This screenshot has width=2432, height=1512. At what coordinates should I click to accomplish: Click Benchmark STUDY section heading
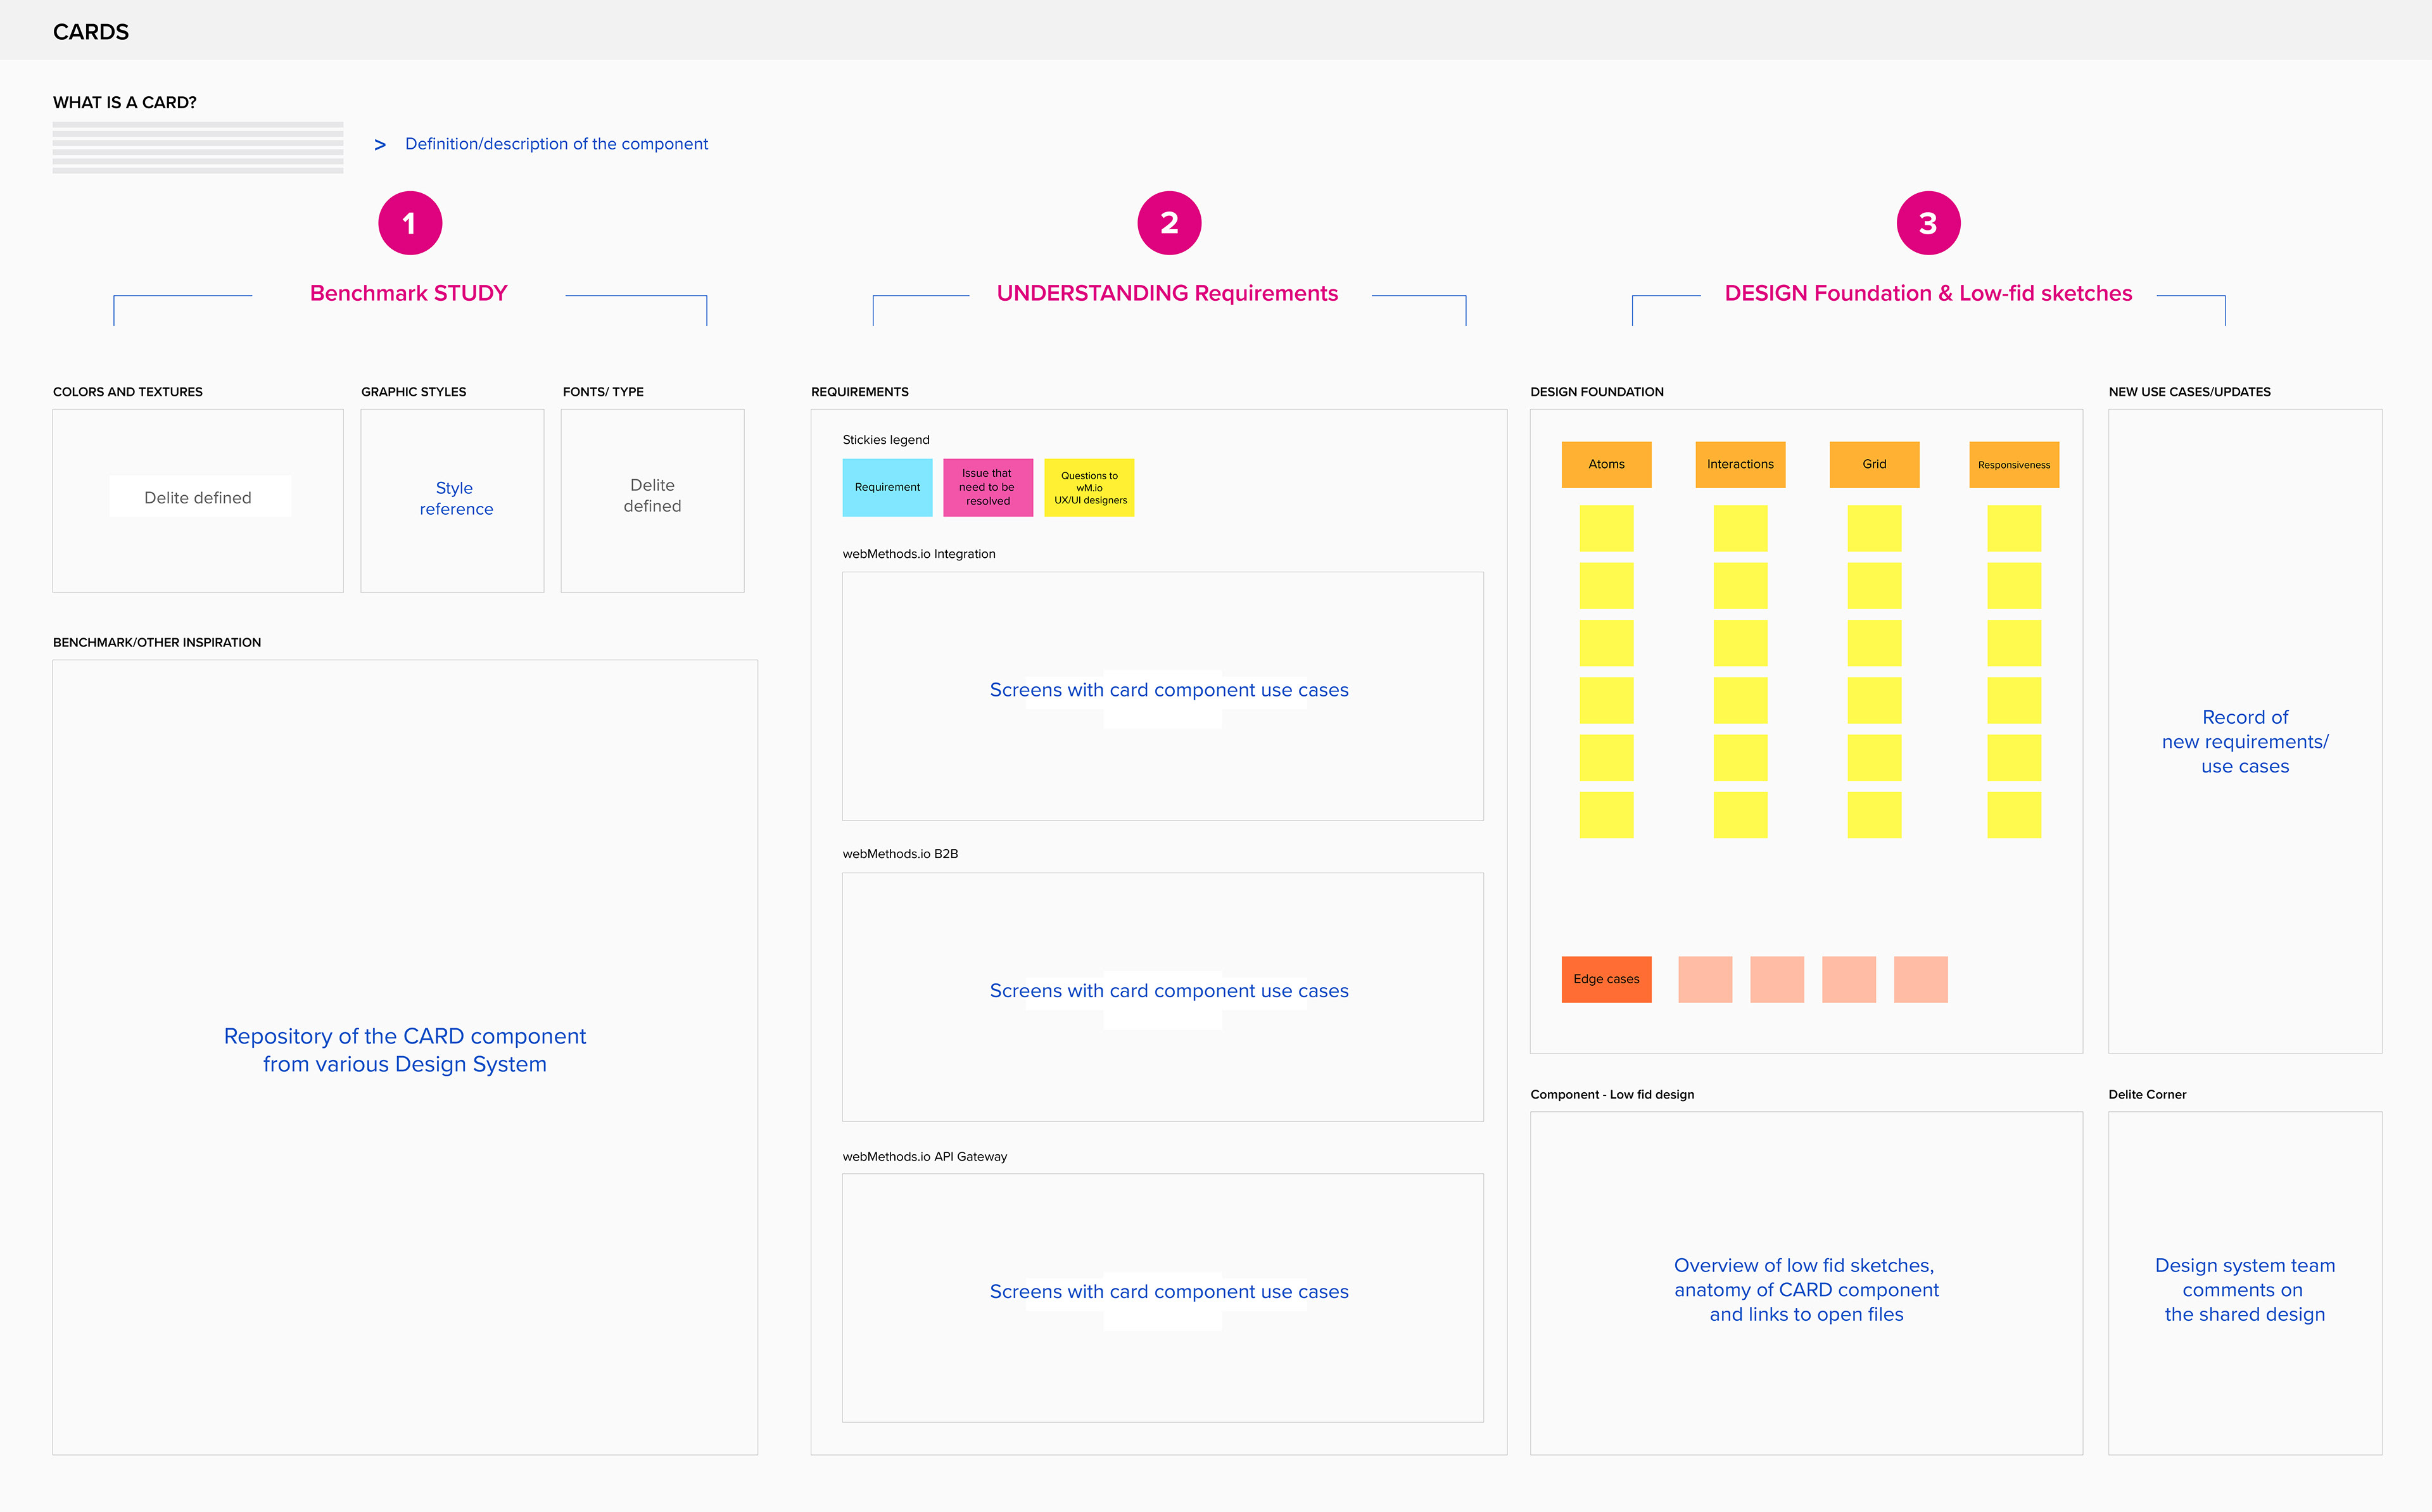tap(409, 293)
